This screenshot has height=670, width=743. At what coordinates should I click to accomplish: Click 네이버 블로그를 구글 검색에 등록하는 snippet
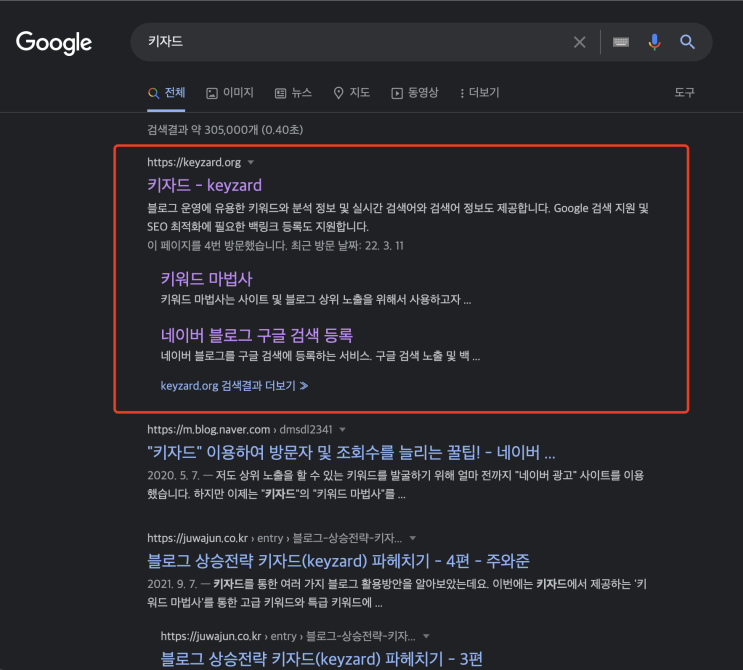(x=320, y=356)
